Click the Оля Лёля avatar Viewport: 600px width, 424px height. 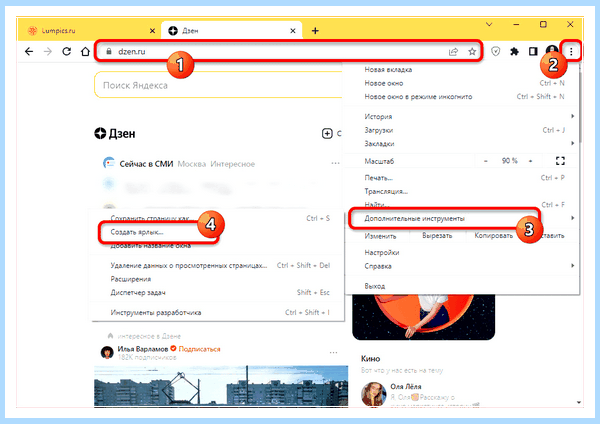point(373,394)
